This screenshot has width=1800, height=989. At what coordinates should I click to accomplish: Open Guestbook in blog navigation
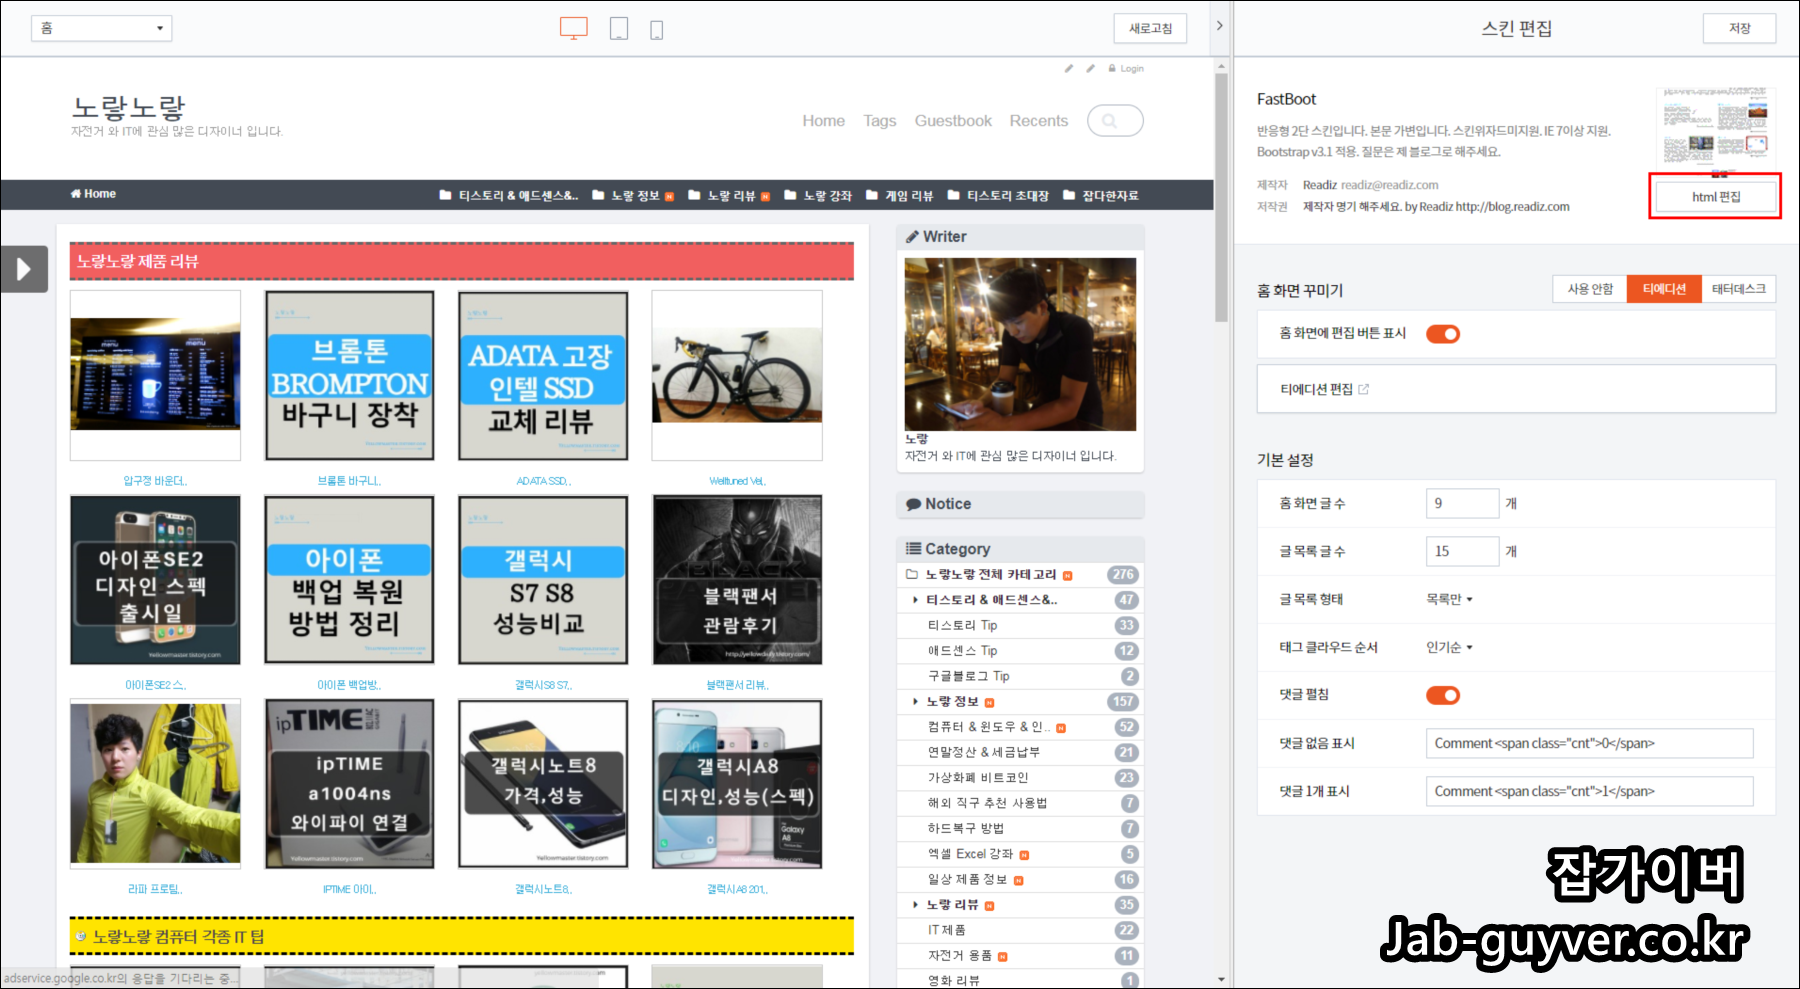coord(953,121)
